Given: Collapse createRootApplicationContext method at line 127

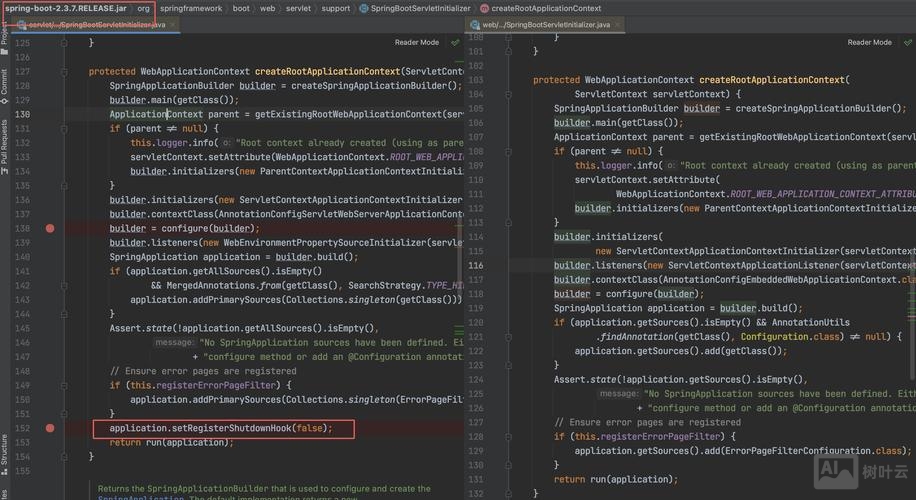Looking at the screenshot, I should 64,72.
